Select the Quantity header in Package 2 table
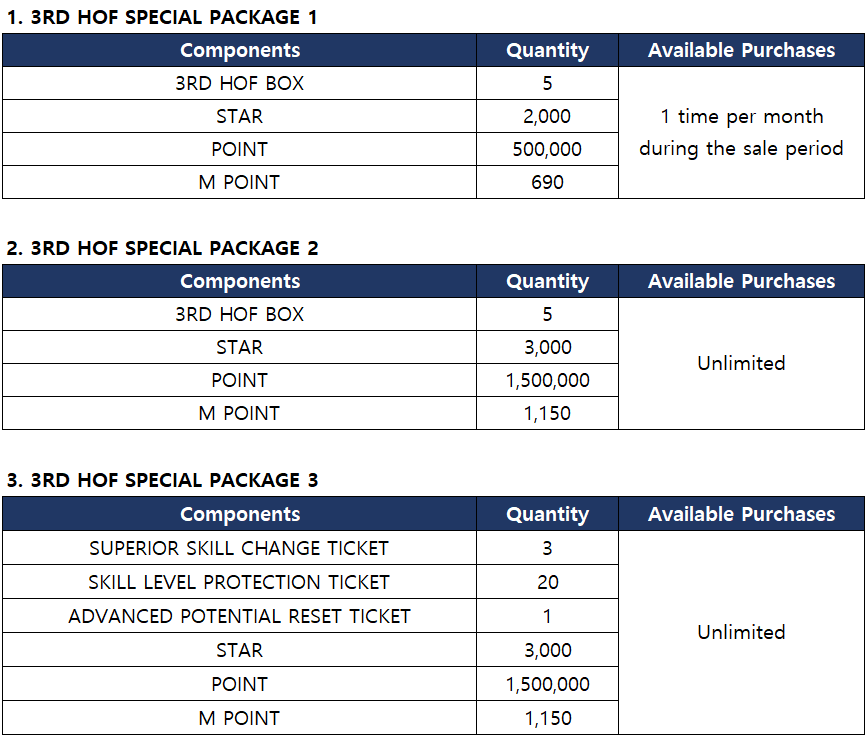Image resolution: width=867 pixels, height=736 pixels. click(547, 281)
